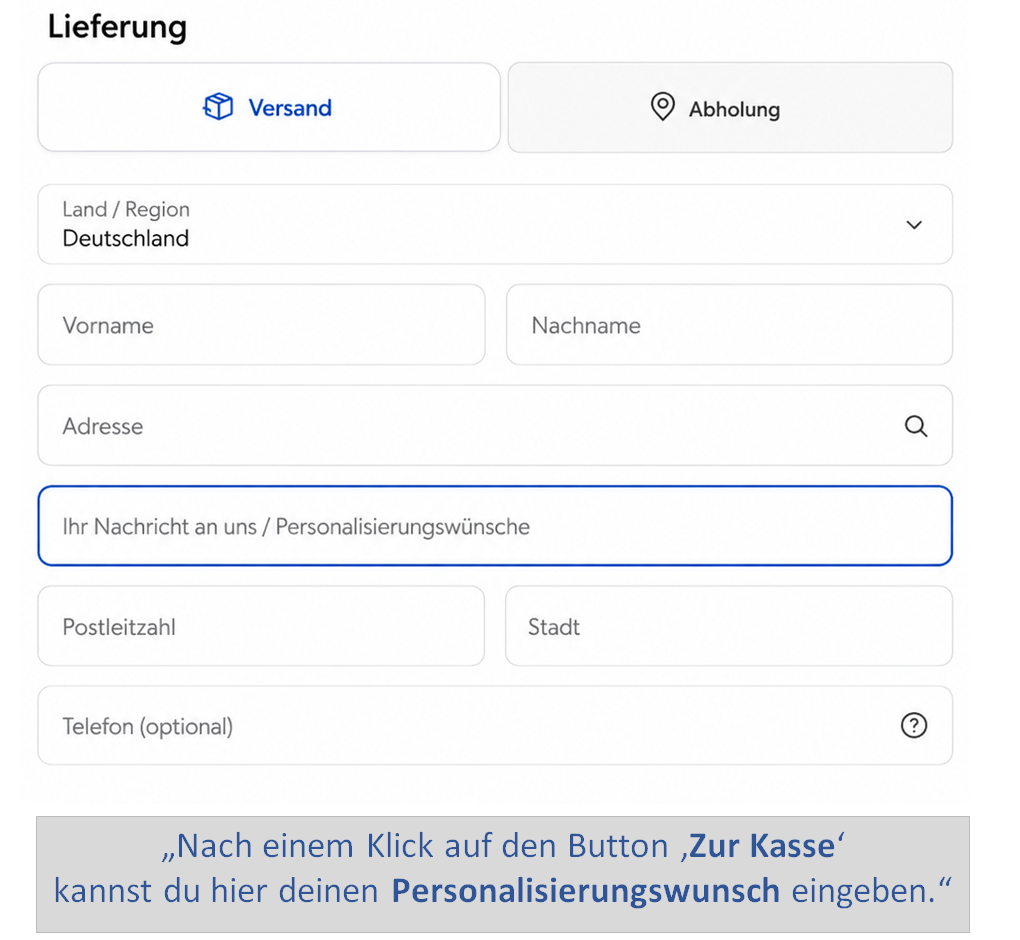Click the Lieferung heading text

coord(117,28)
